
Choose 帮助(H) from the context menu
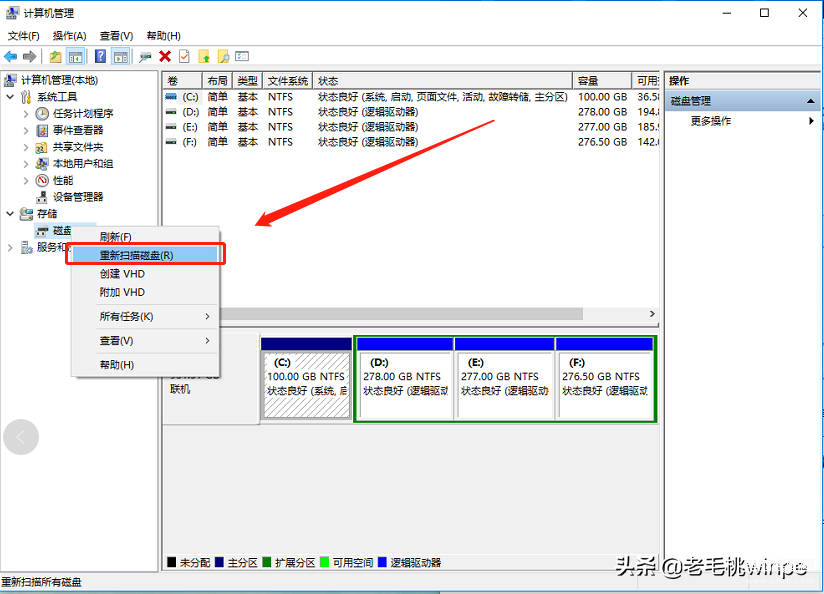coord(146,365)
